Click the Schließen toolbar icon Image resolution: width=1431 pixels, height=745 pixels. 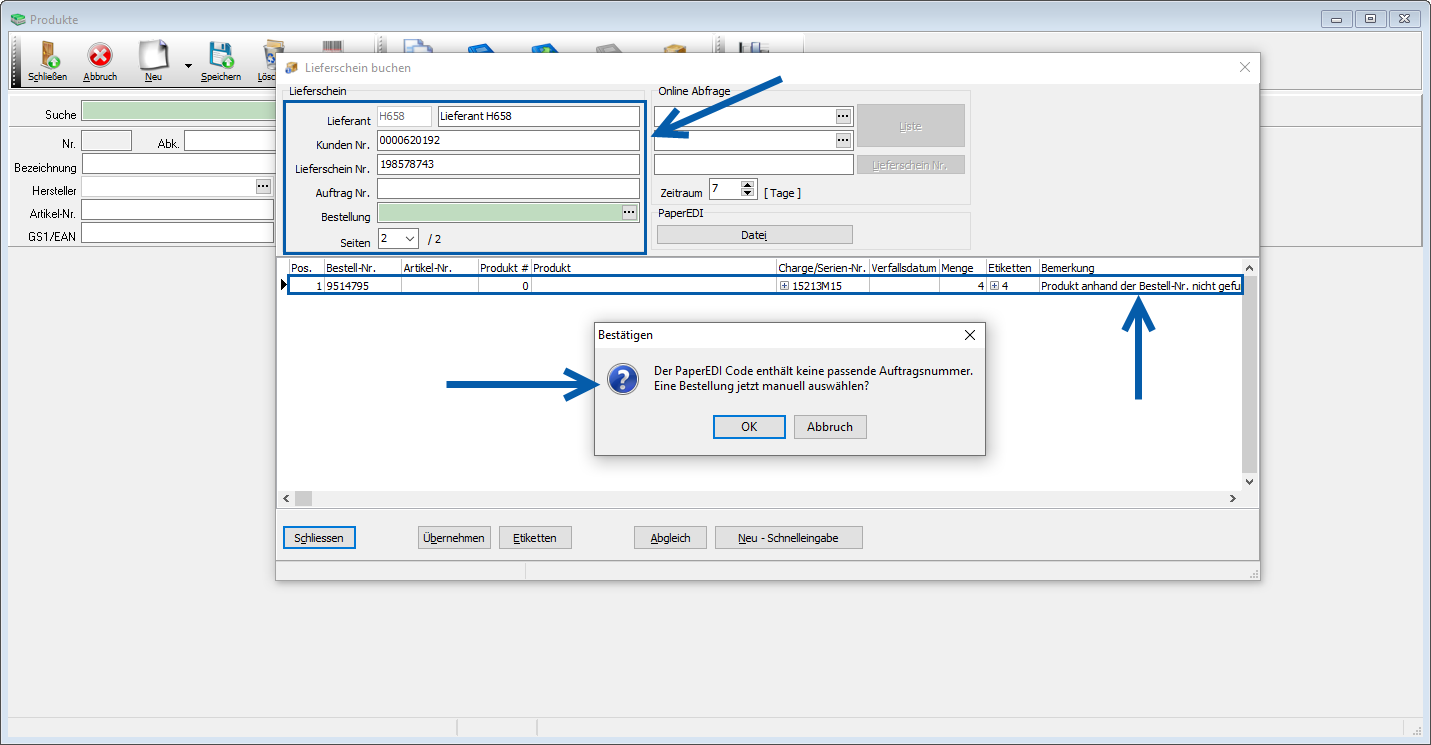tap(47, 58)
